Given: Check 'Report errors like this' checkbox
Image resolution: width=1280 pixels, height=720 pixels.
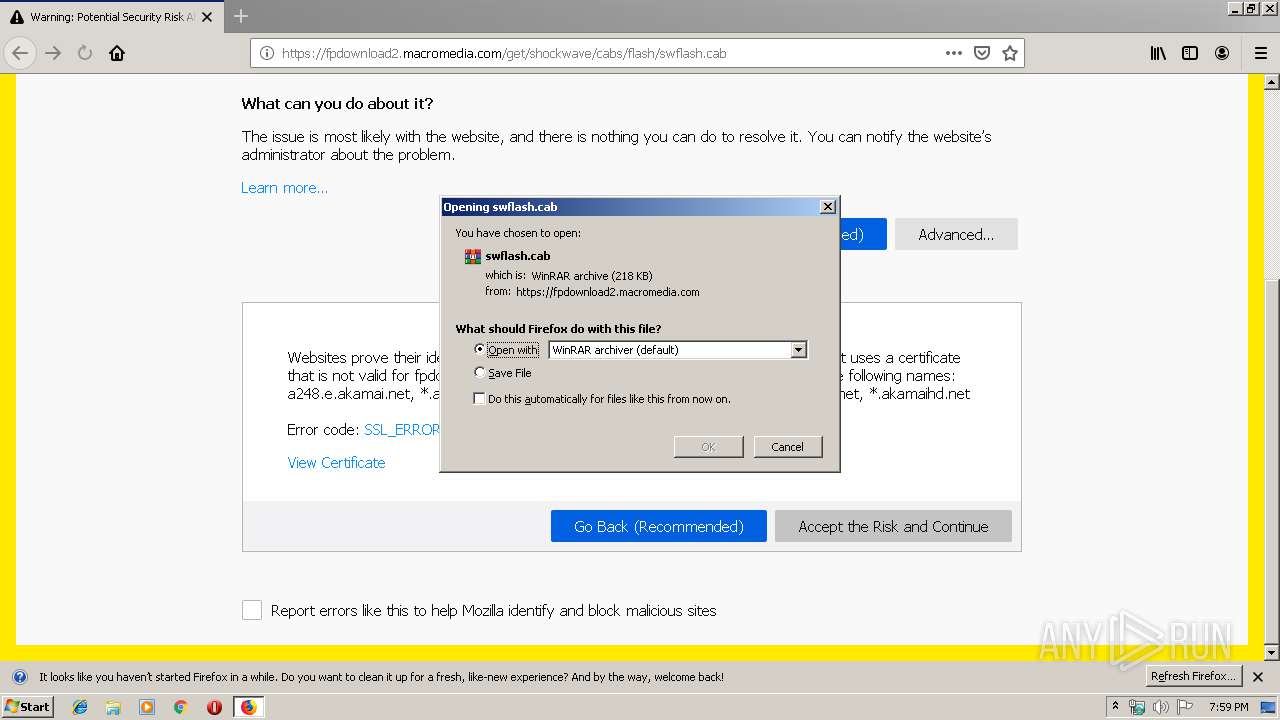Looking at the screenshot, I should tap(252, 610).
